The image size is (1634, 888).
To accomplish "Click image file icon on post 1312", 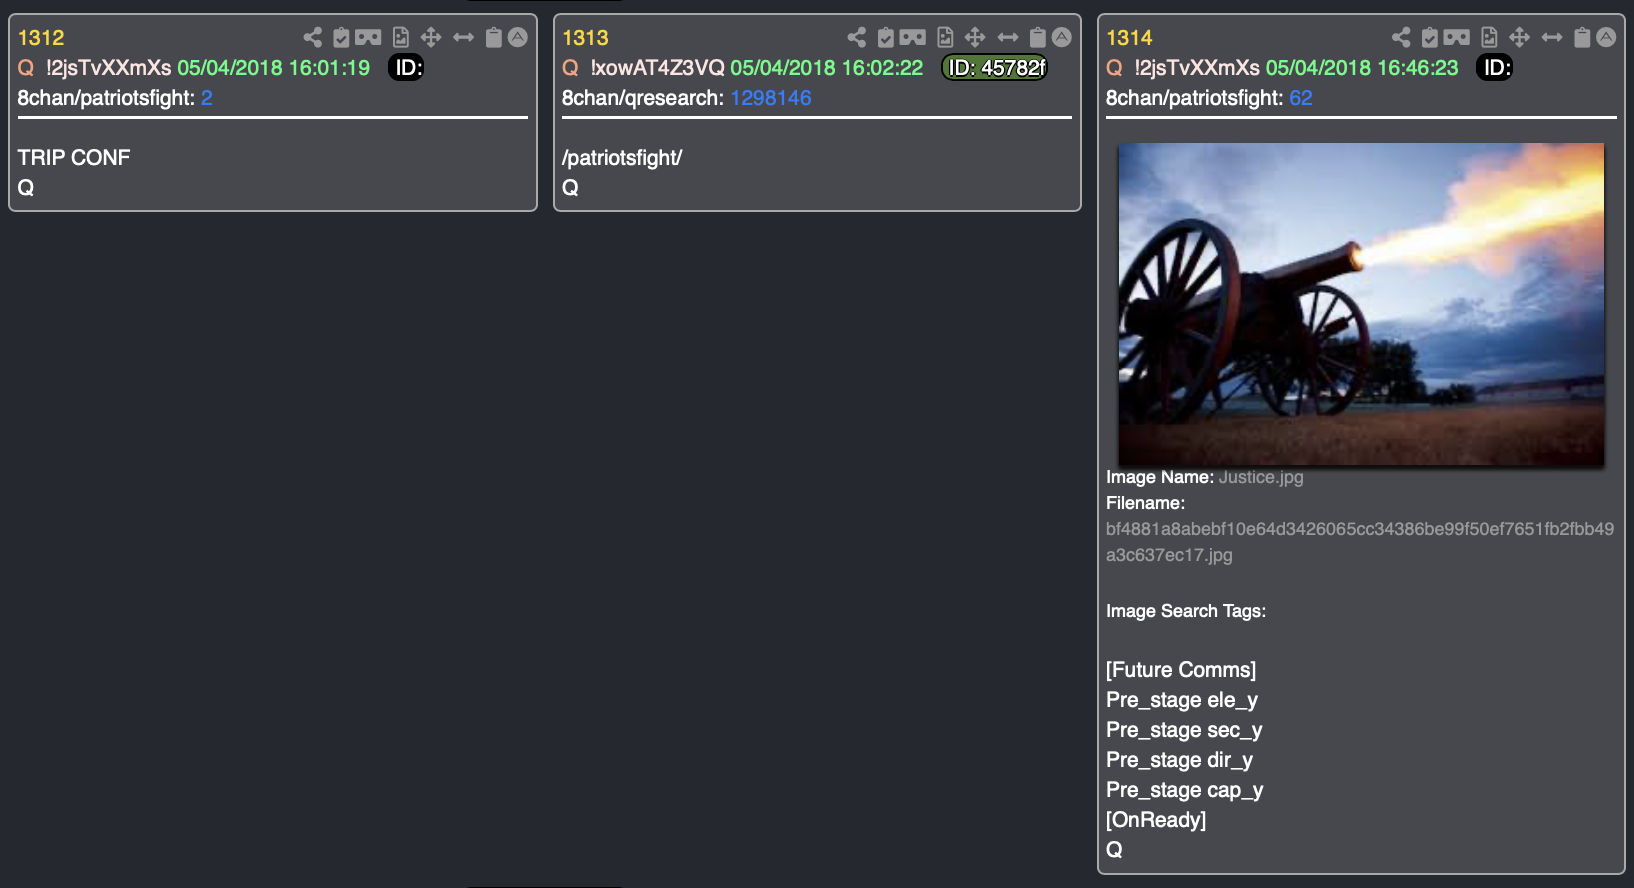I will (401, 37).
